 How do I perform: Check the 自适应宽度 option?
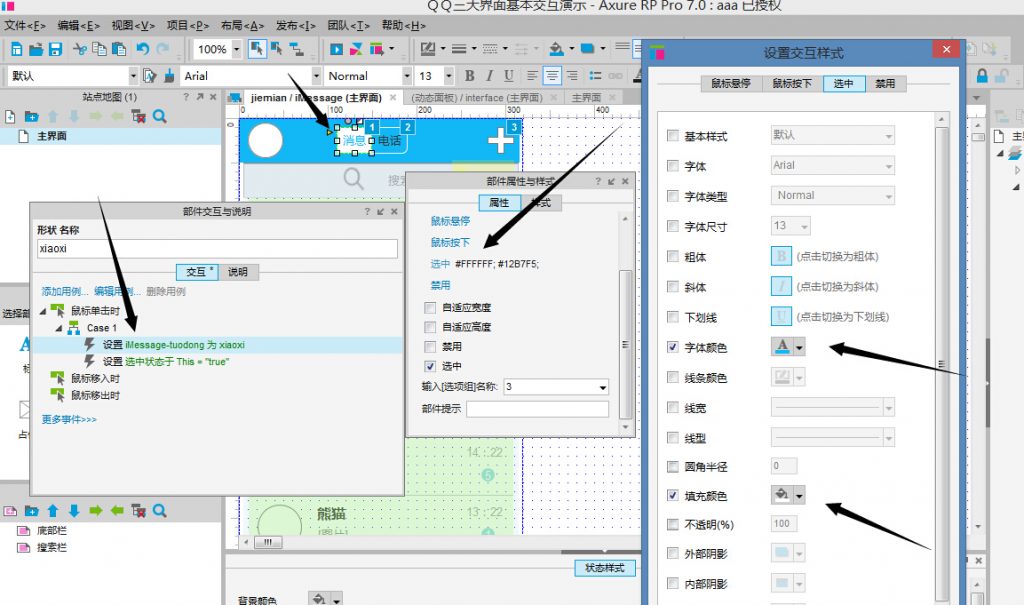click(x=430, y=307)
